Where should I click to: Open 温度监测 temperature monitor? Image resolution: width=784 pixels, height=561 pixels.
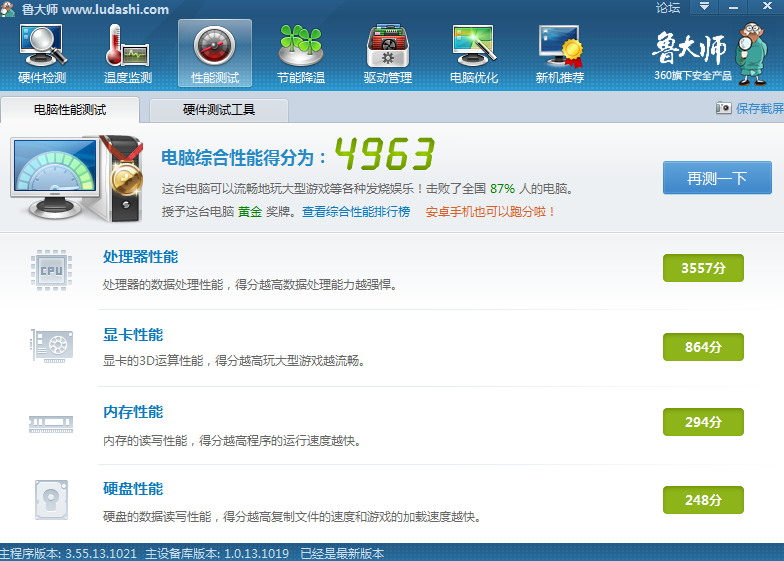(x=128, y=54)
